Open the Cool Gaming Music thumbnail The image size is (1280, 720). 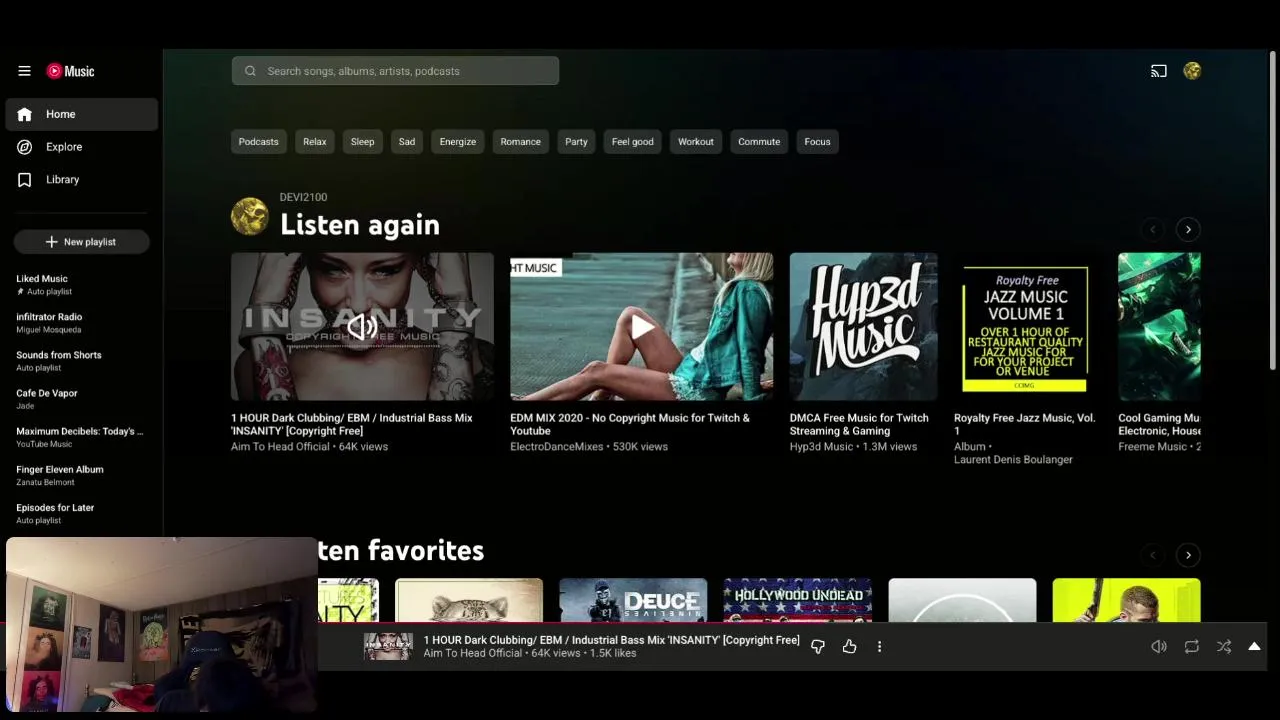point(1159,327)
